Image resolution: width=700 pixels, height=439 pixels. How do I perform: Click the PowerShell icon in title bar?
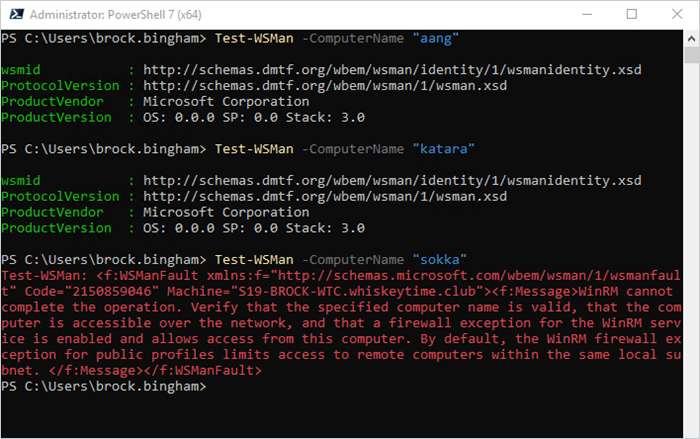(x=17, y=15)
